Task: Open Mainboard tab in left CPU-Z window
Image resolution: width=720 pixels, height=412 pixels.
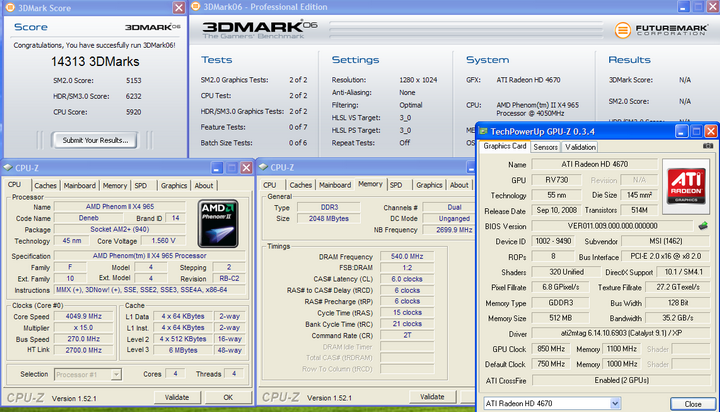Action: (79, 186)
